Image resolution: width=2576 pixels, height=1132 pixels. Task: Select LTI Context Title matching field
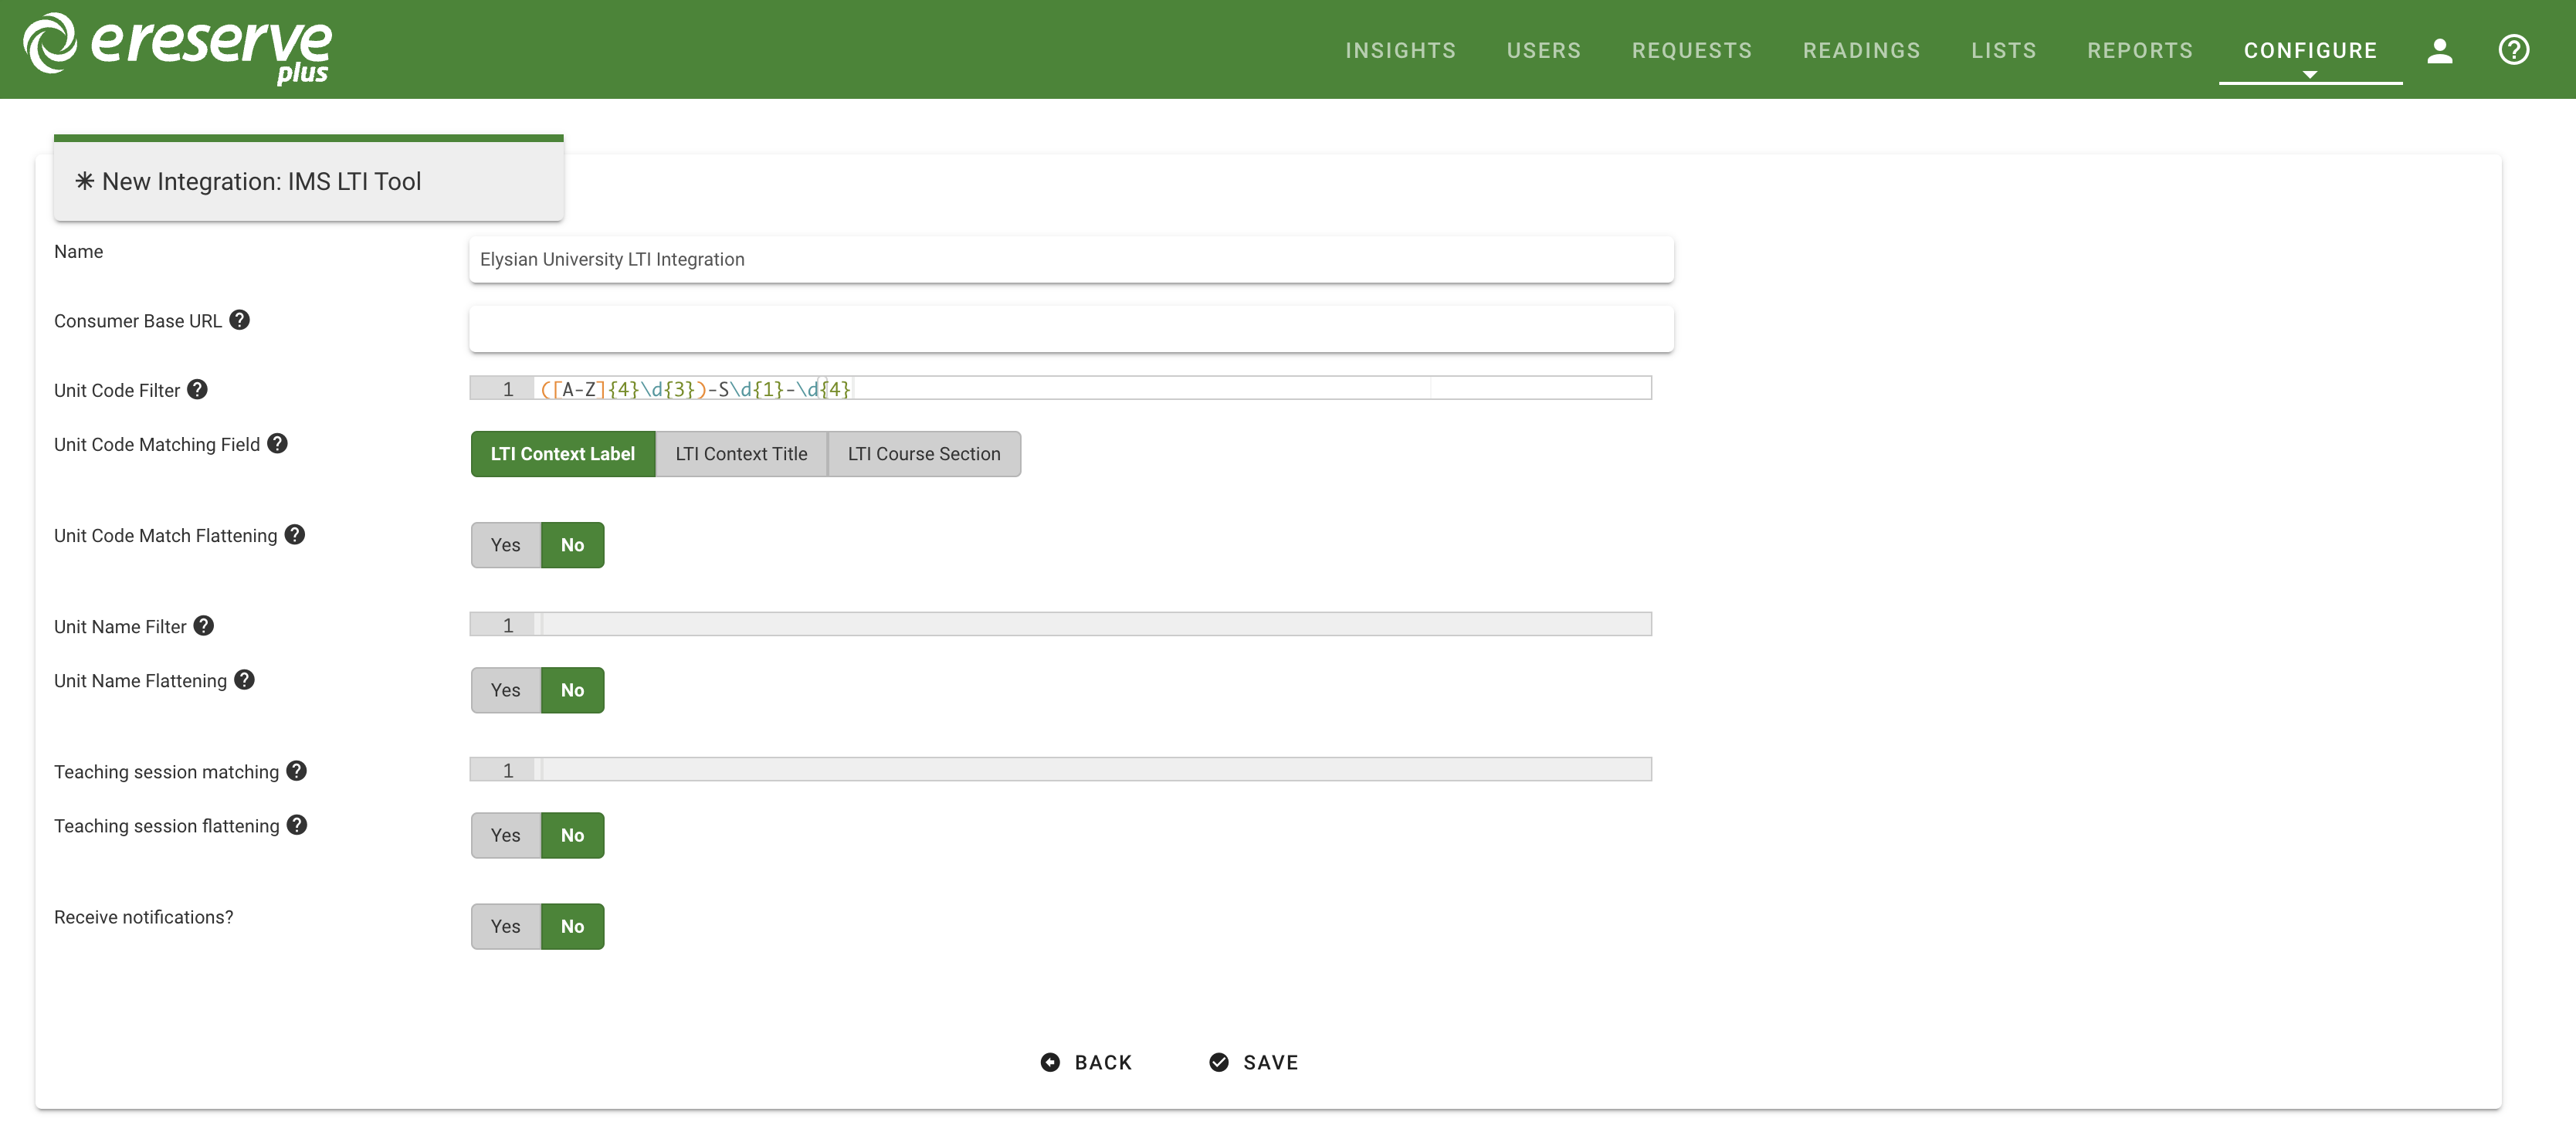[x=741, y=454]
